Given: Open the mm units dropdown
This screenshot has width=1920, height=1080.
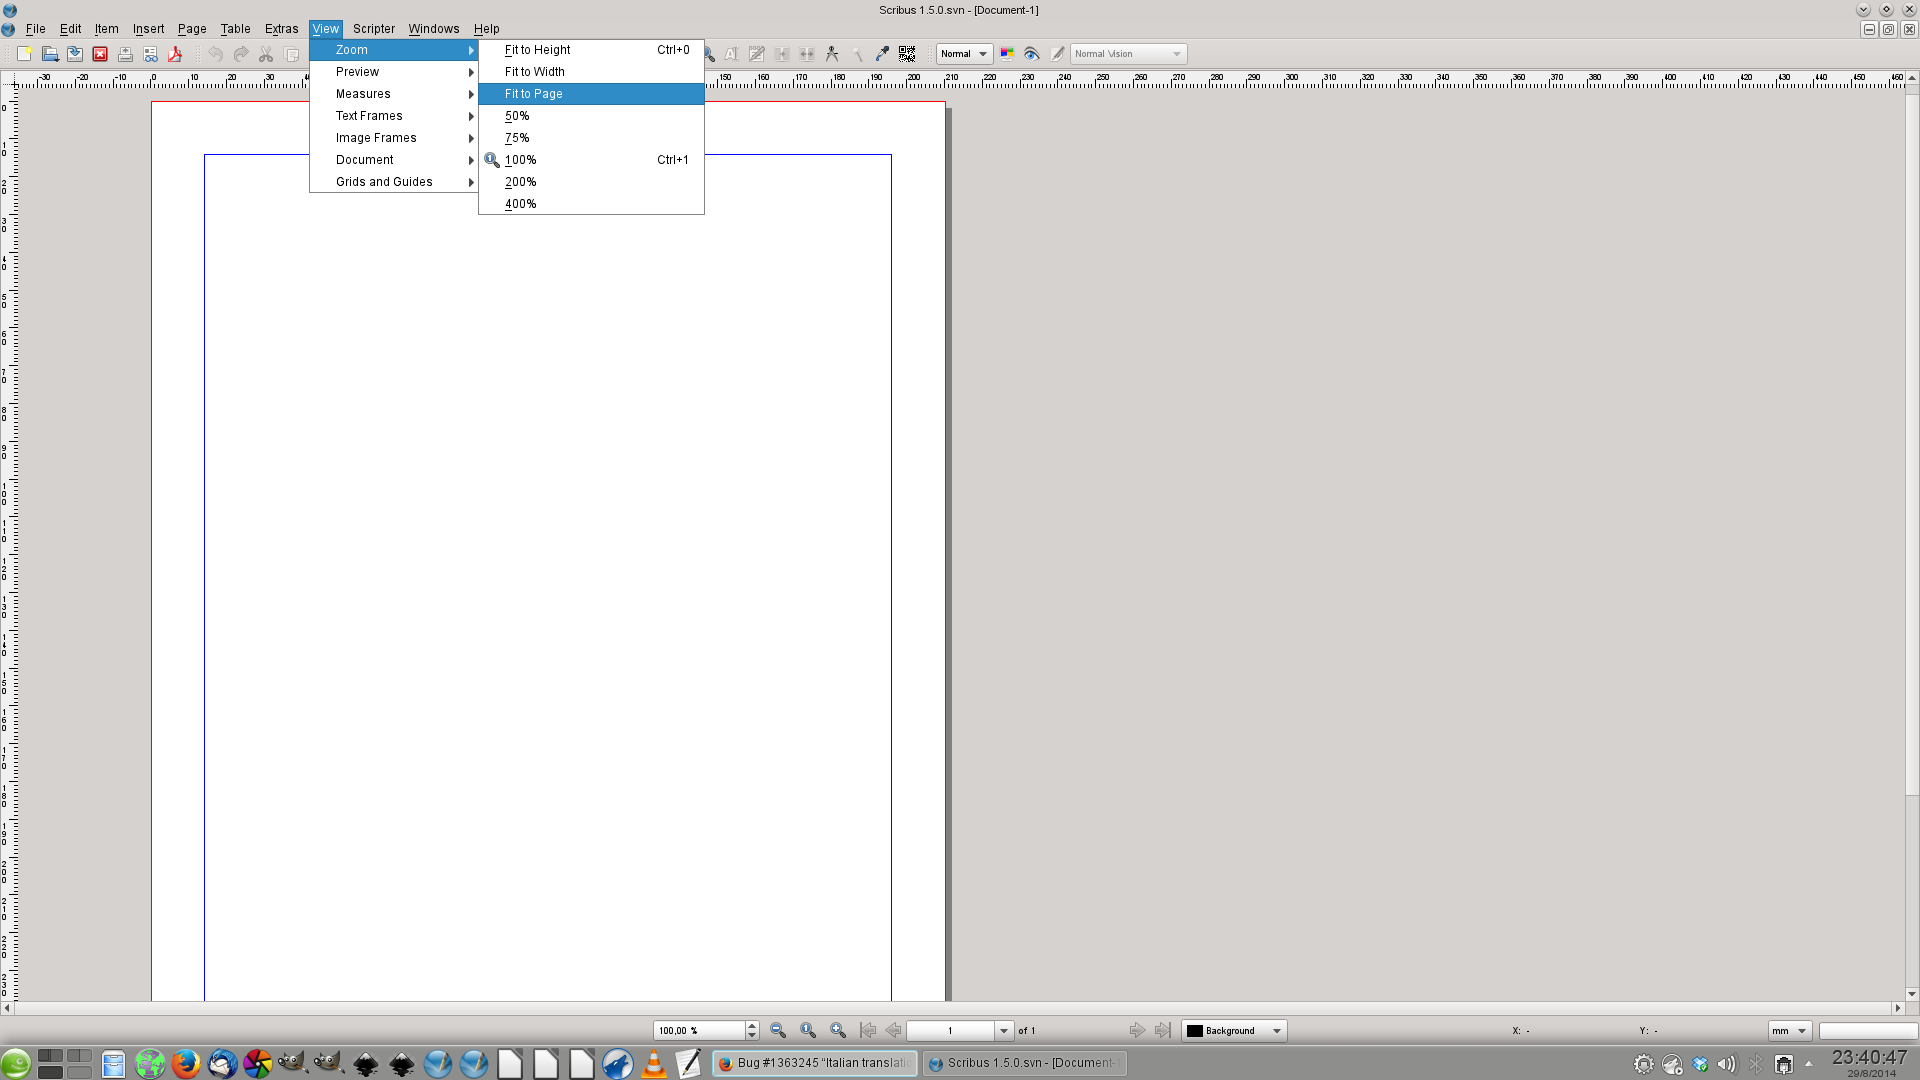Looking at the screenshot, I should pyautogui.click(x=1789, y=1031).
